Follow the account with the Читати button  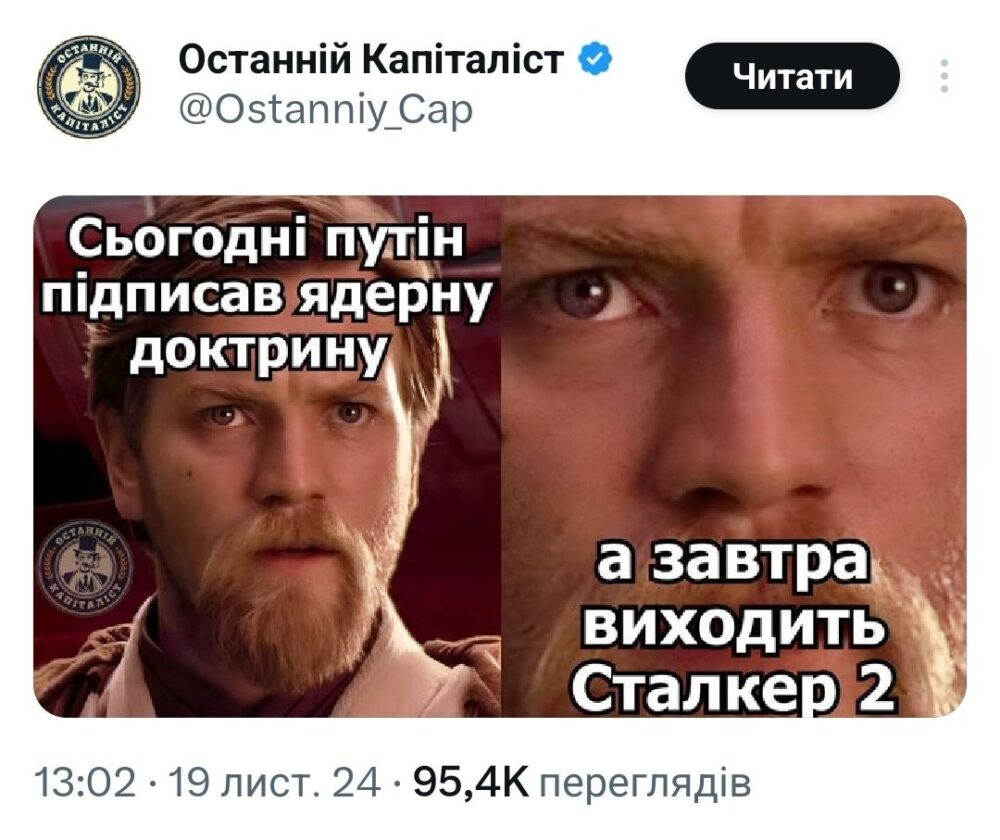(792, 77)
